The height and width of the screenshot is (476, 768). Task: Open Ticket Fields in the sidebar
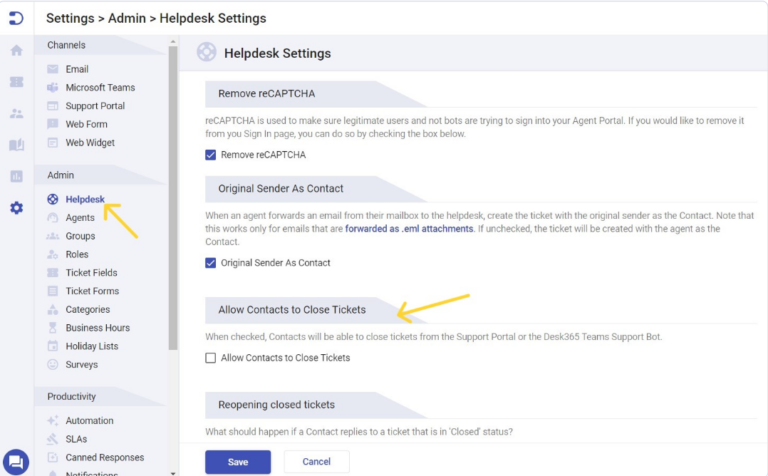91,273
